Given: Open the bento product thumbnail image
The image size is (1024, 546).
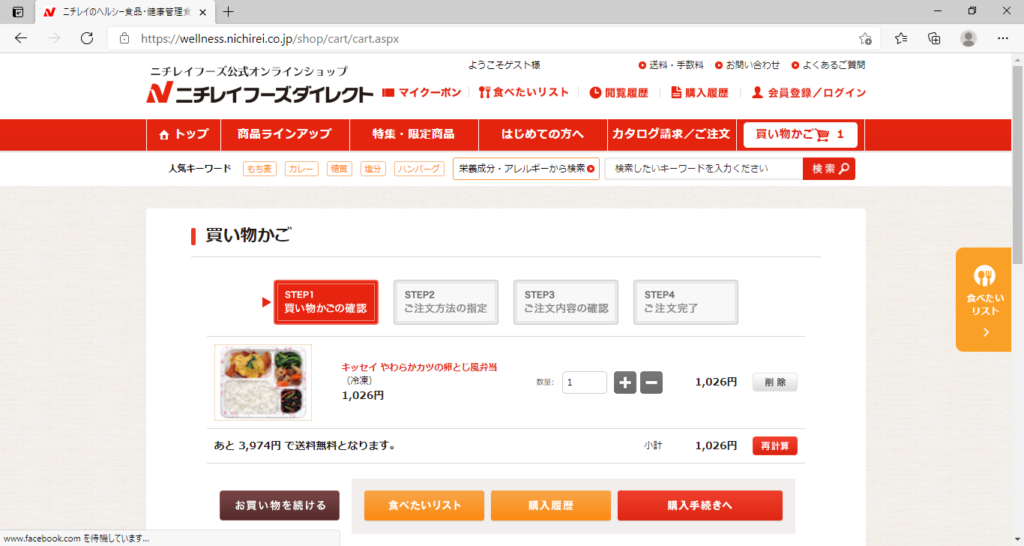Looking at the screenshot, I should 263,382.
